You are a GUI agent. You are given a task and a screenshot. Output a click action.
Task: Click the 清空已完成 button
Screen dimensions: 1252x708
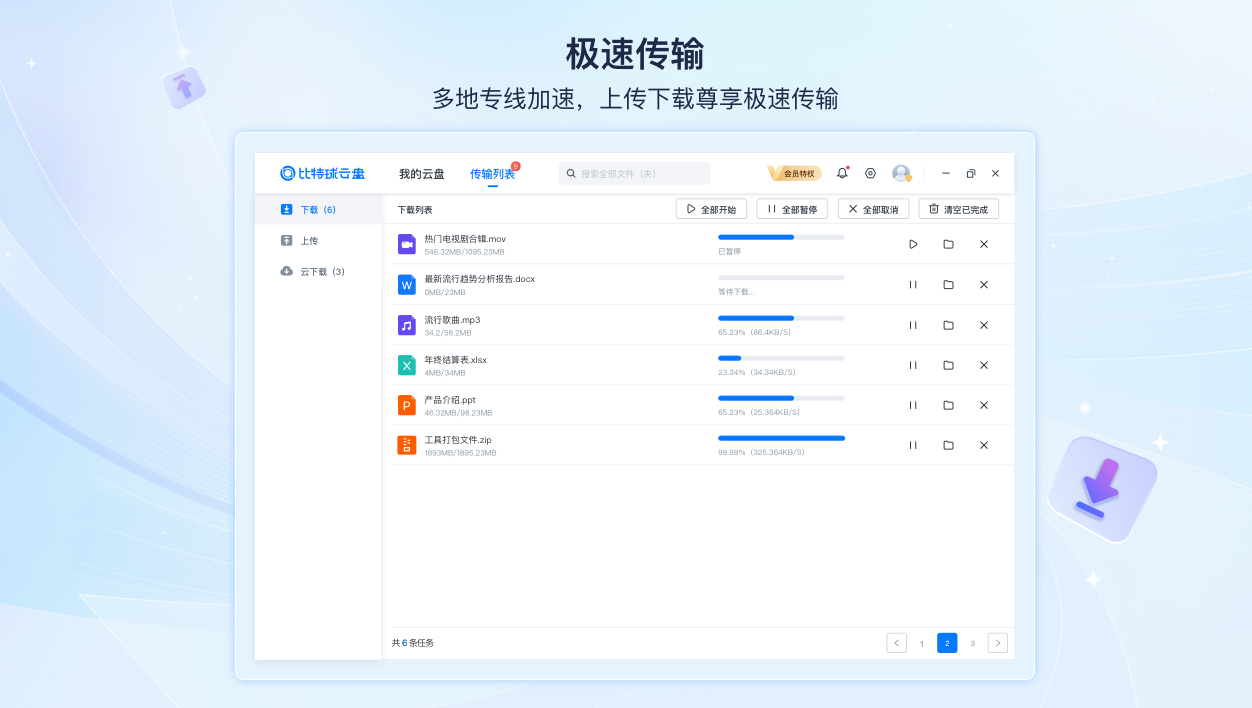[958, 209]
